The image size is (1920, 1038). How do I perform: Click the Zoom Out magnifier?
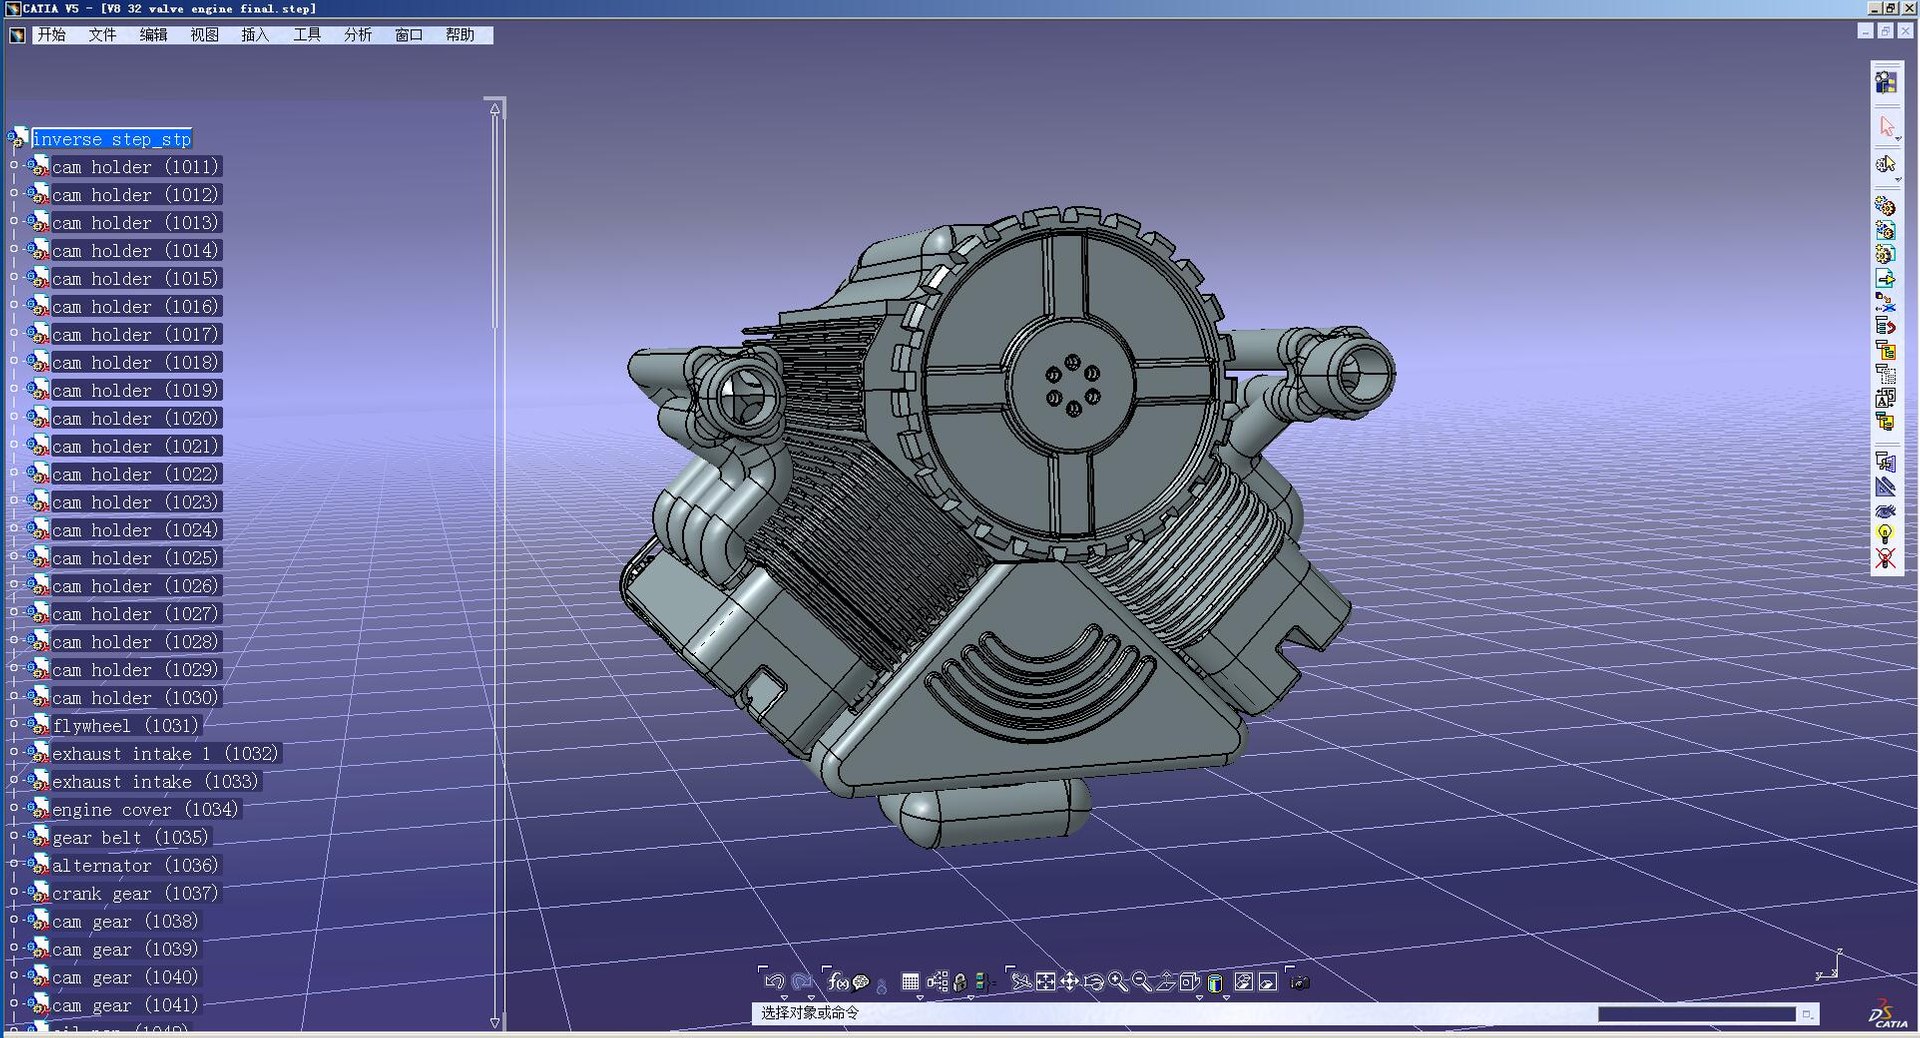point(1141,982)
